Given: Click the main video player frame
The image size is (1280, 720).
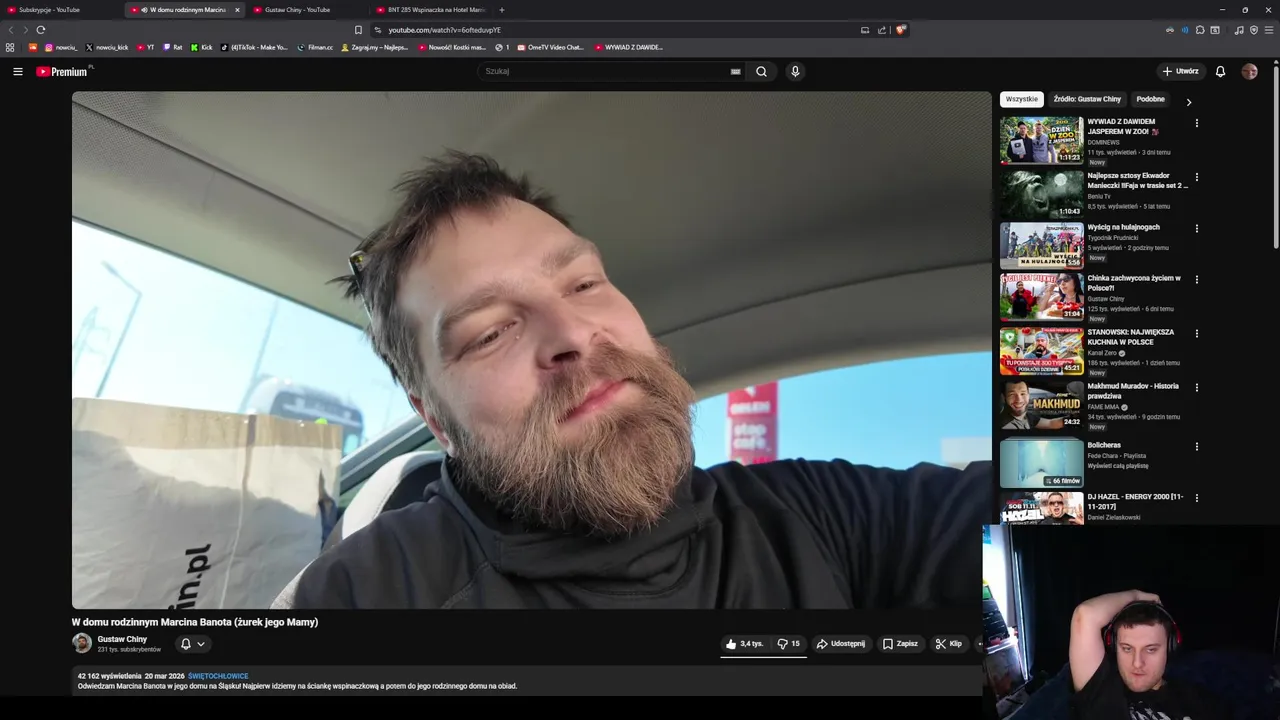Looking at the screenshot, I should coord(531,350).
